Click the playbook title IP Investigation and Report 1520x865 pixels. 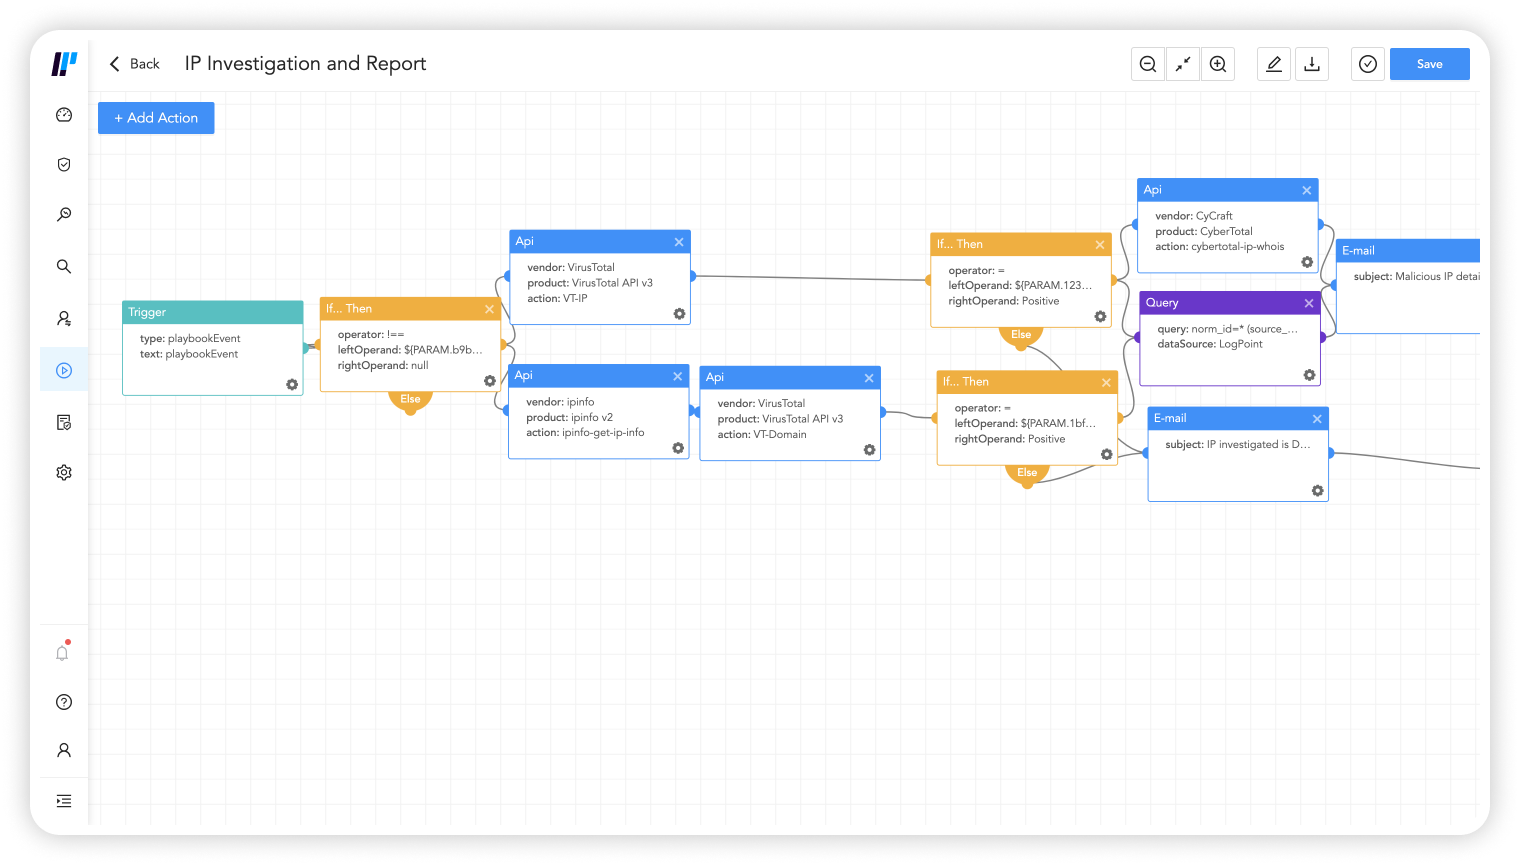tap(305, 64)
